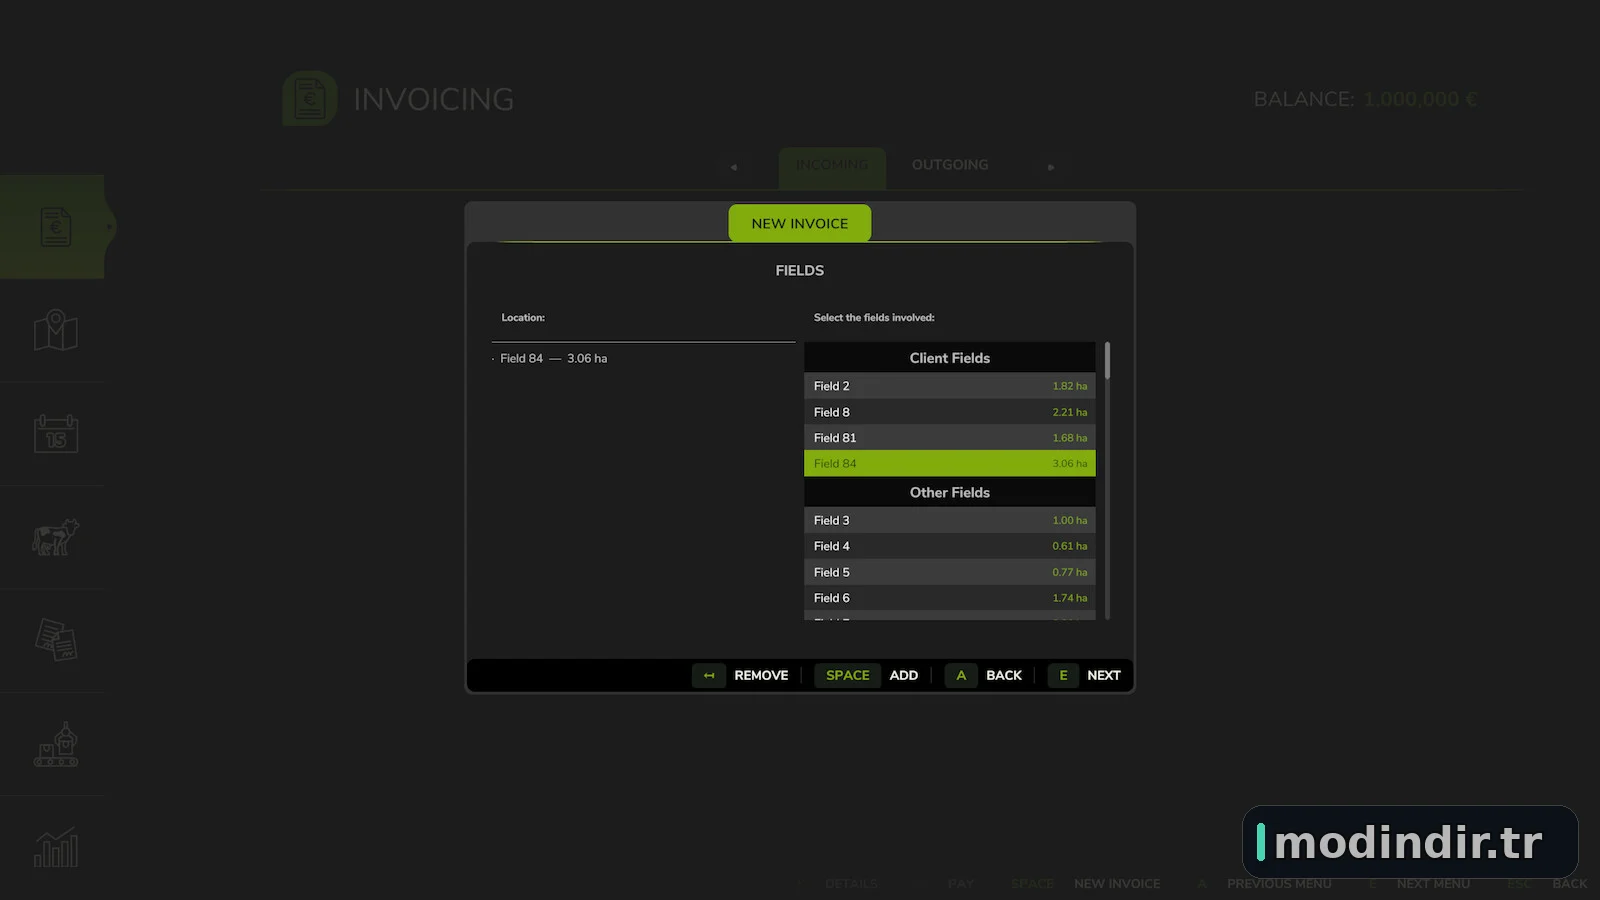Screen dimensions: 1600x900
Task: Open the invoicing sidebar icon
Action: point(56,227)
